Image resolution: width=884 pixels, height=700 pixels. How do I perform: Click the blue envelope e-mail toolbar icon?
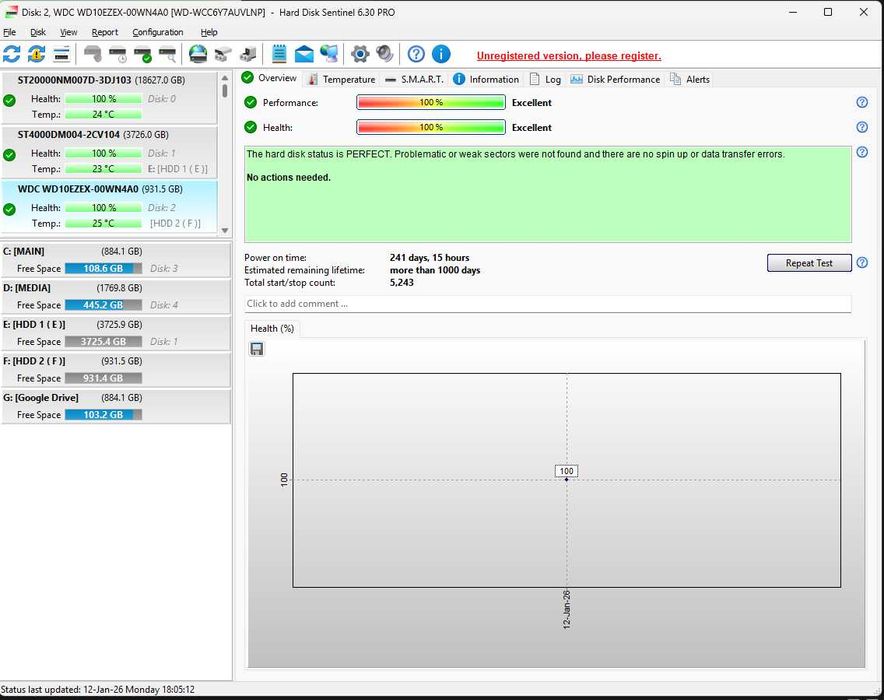point(304,54)
